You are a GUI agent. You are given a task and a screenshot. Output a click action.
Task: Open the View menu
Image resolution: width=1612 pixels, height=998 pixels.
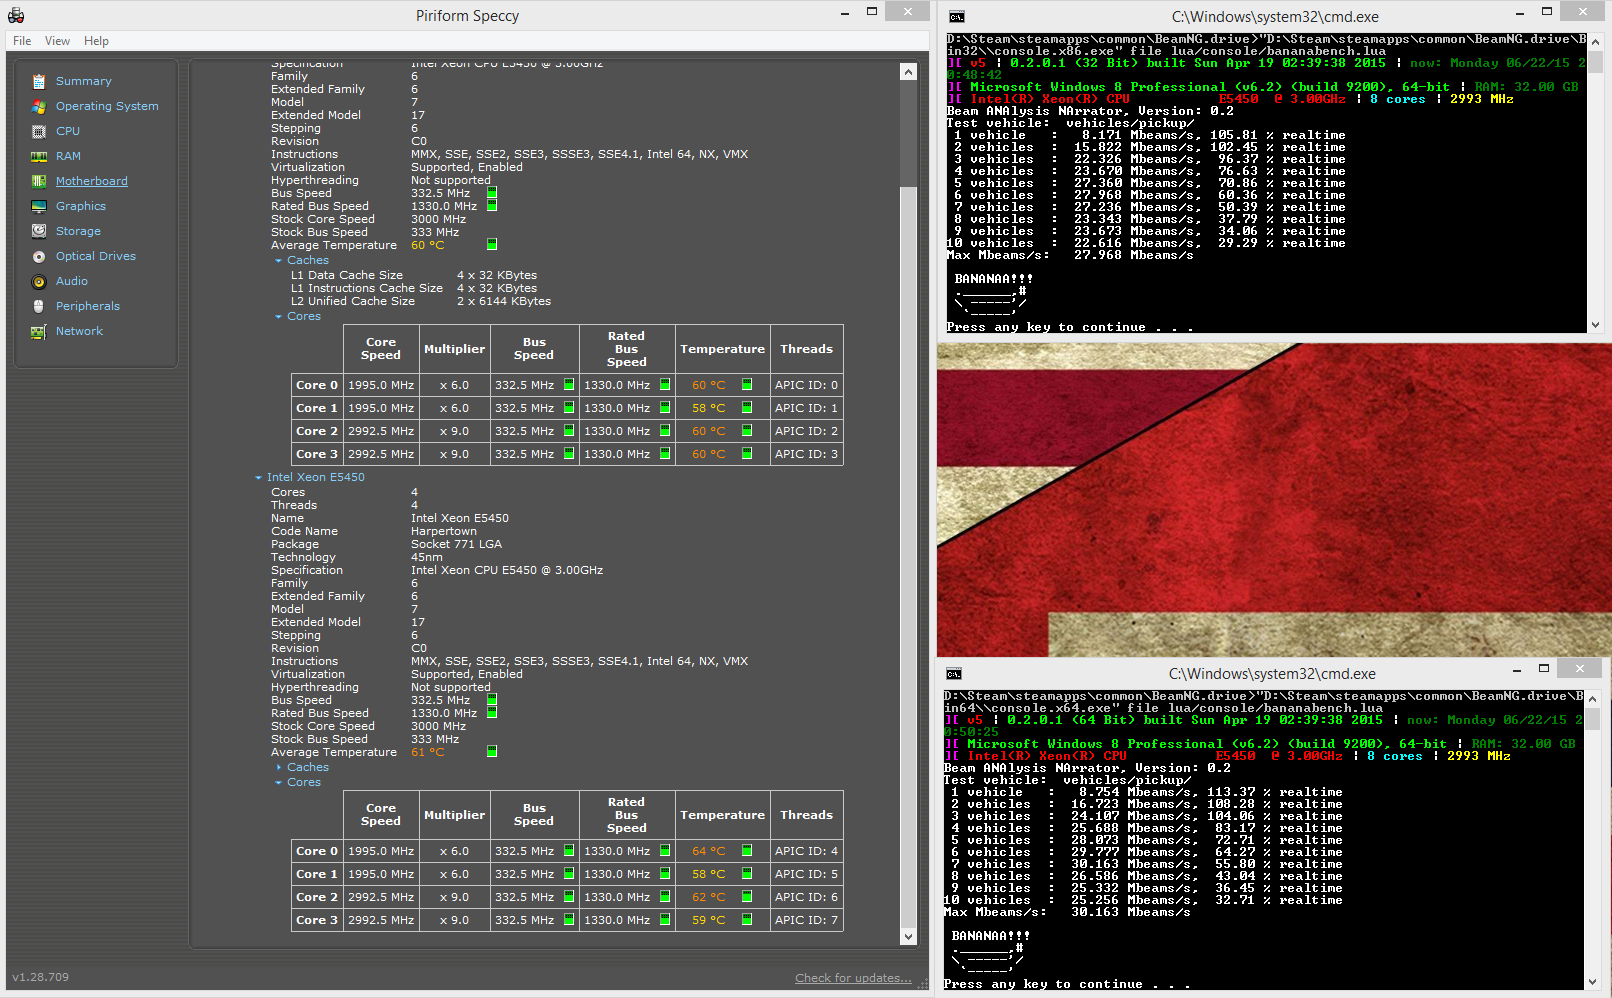tap(57, 41)
